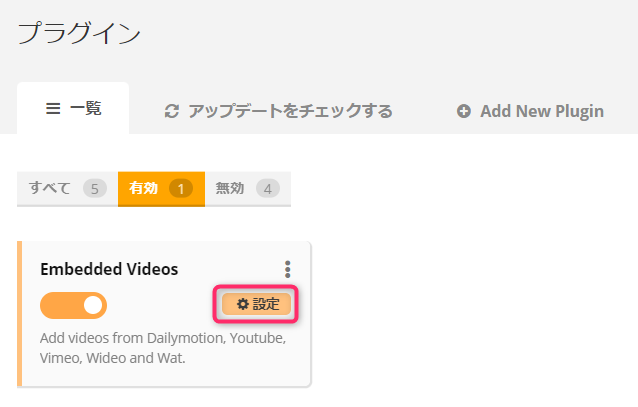This screenshot has width=638, height=407.
Task: Open the Add New Plugin tab
Action: (x=530, y=111)
